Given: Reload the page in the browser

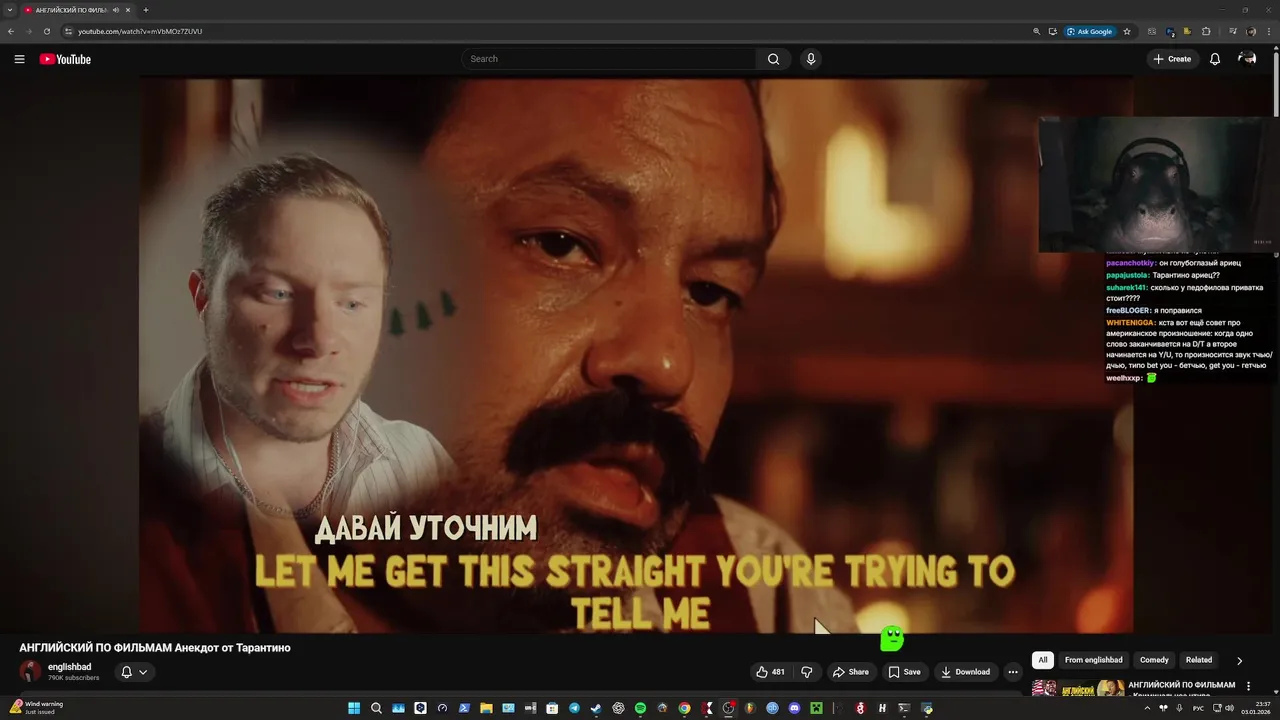Looking at the screenshot, I should pos(46,31).
